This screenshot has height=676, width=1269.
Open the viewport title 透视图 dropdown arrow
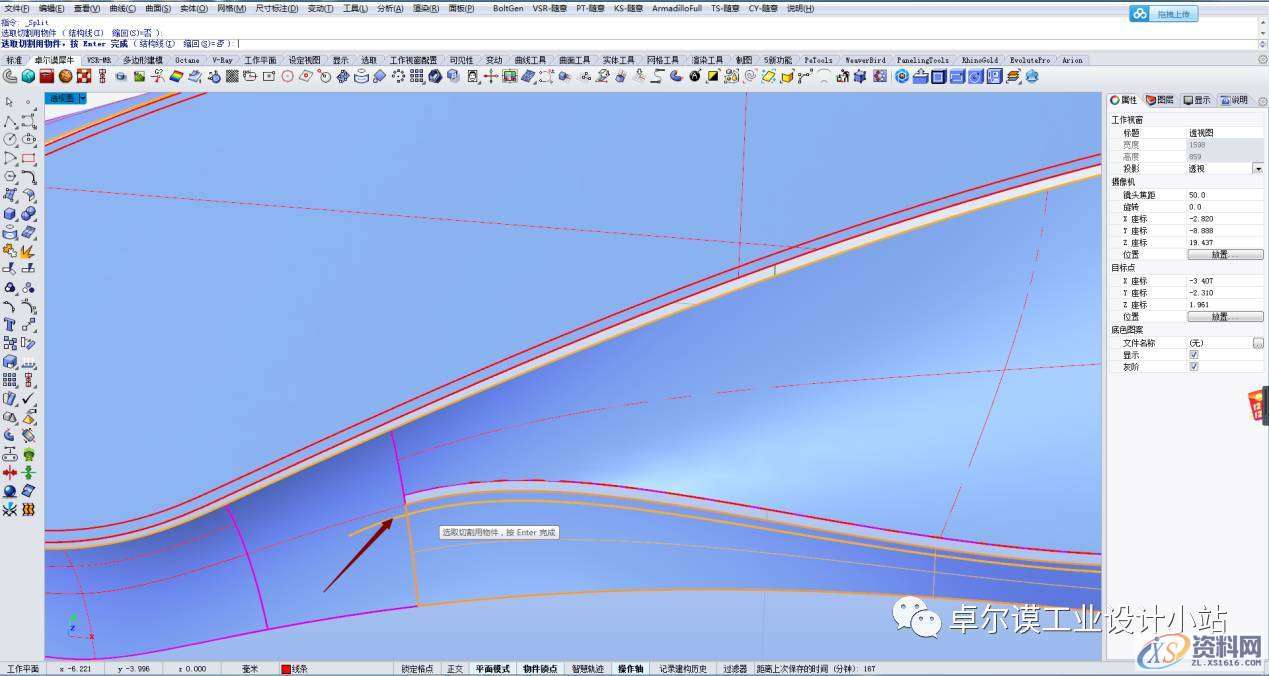click(x=81, y=98)
